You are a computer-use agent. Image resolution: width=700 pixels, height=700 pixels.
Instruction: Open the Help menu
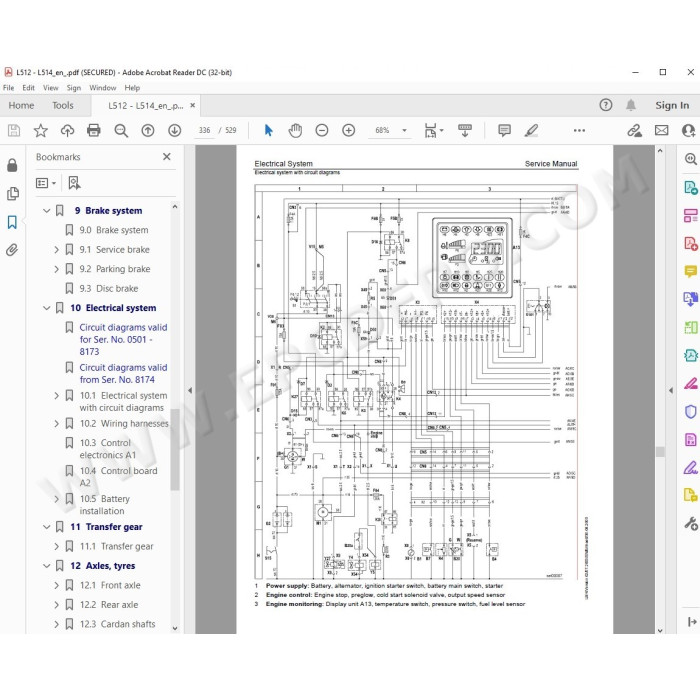[x=132, y=88]
